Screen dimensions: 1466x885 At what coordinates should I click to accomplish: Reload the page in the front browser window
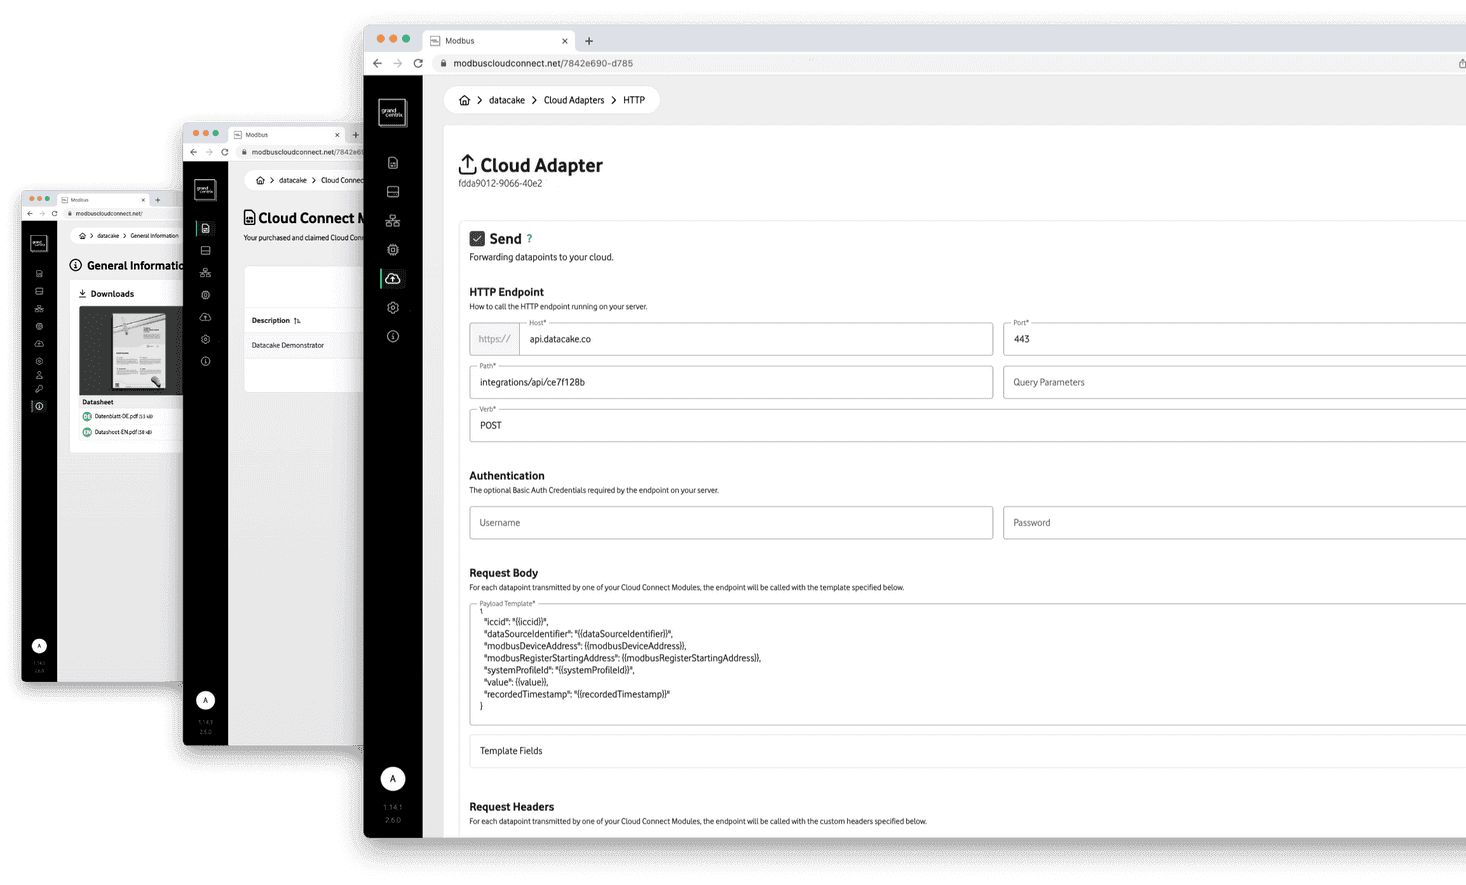(x=418, y=63)
